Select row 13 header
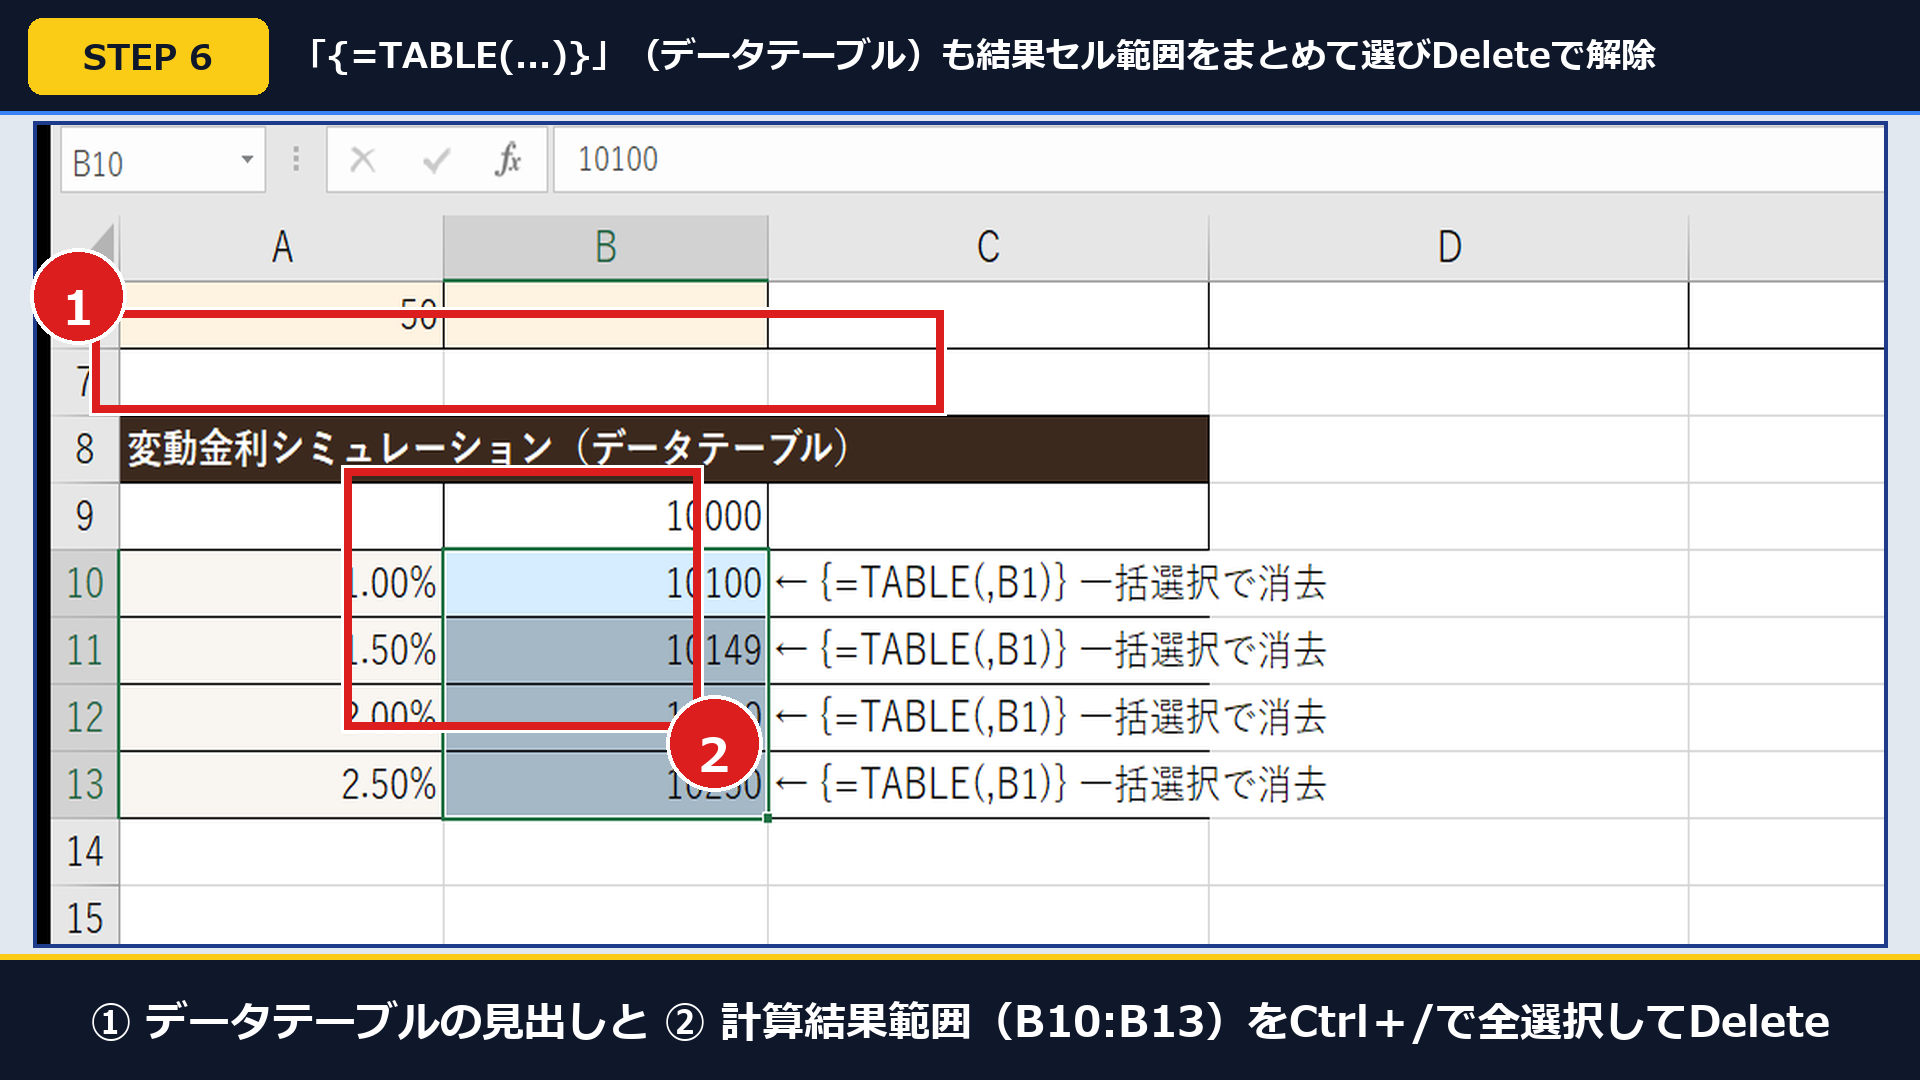The image size is (1920, 1080). tap(85, 784)
